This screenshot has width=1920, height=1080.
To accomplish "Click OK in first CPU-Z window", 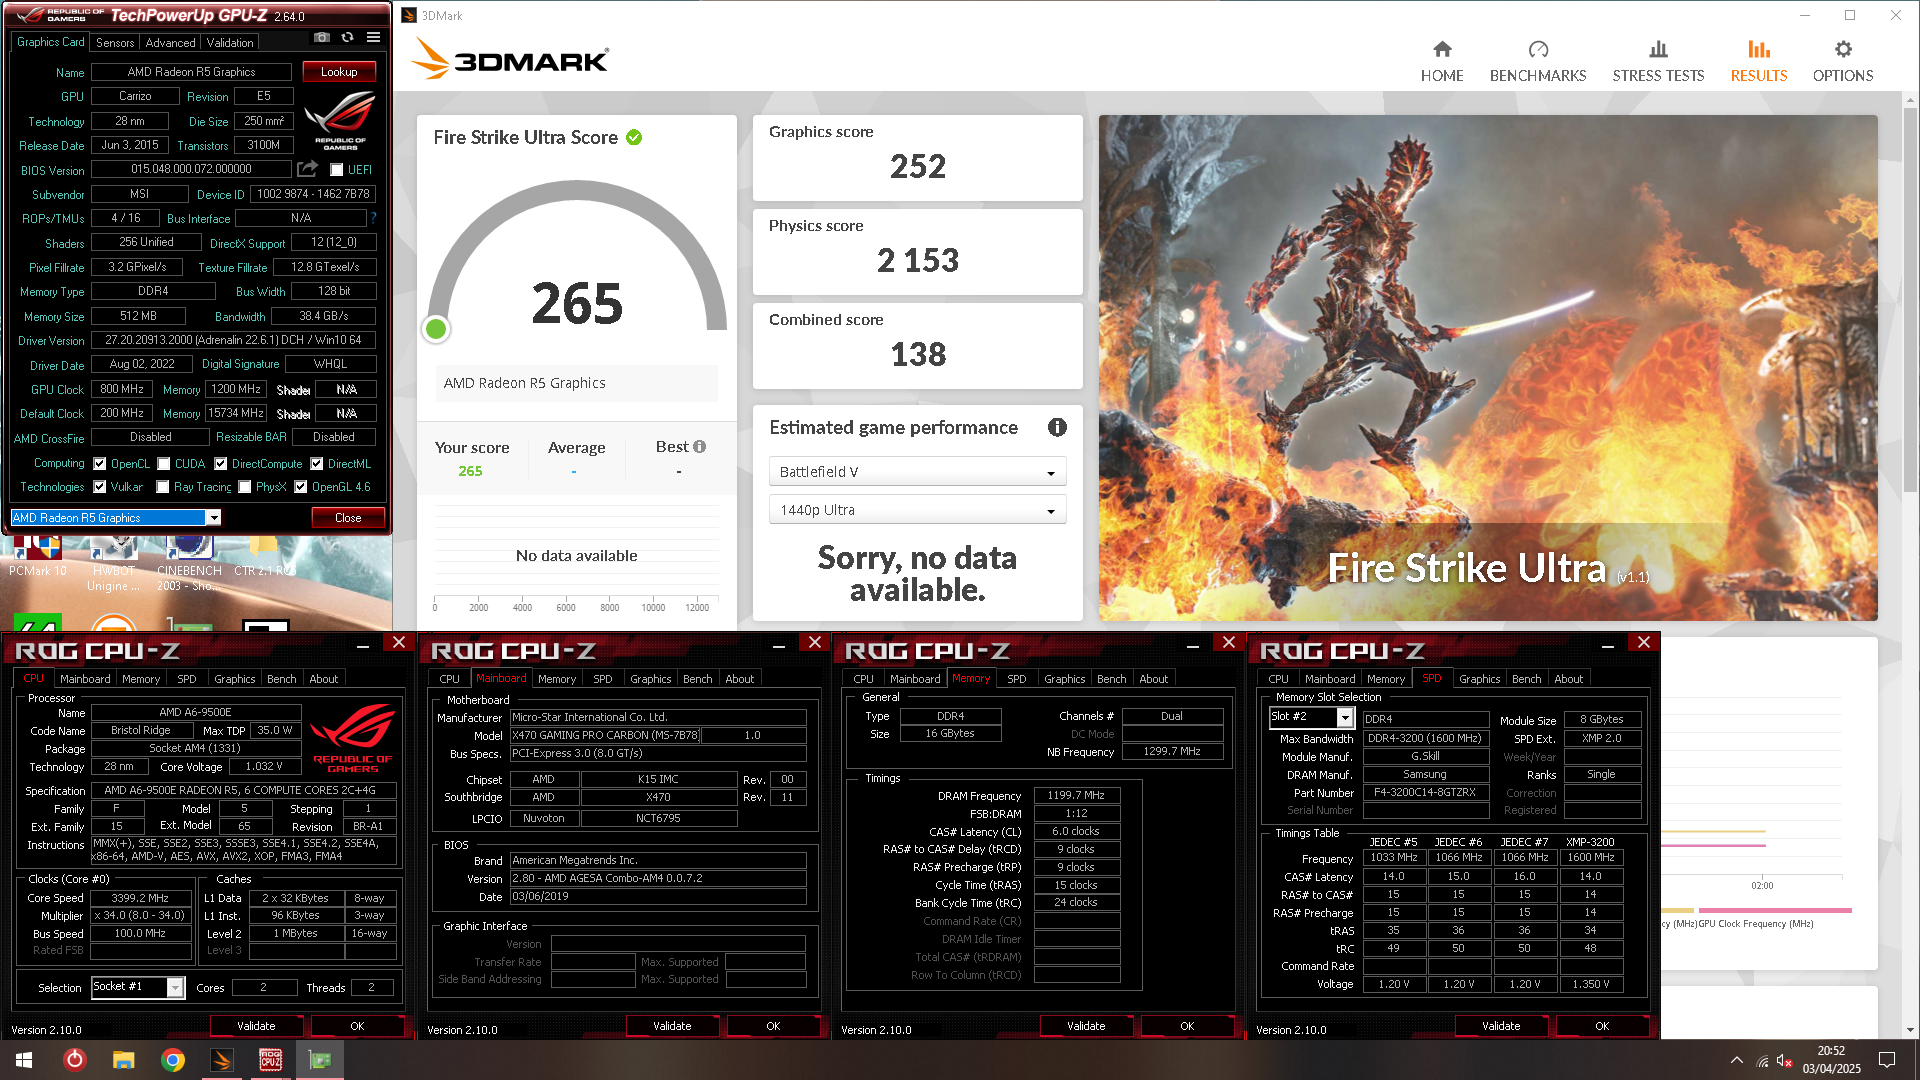I will (x=357, y=1026).
